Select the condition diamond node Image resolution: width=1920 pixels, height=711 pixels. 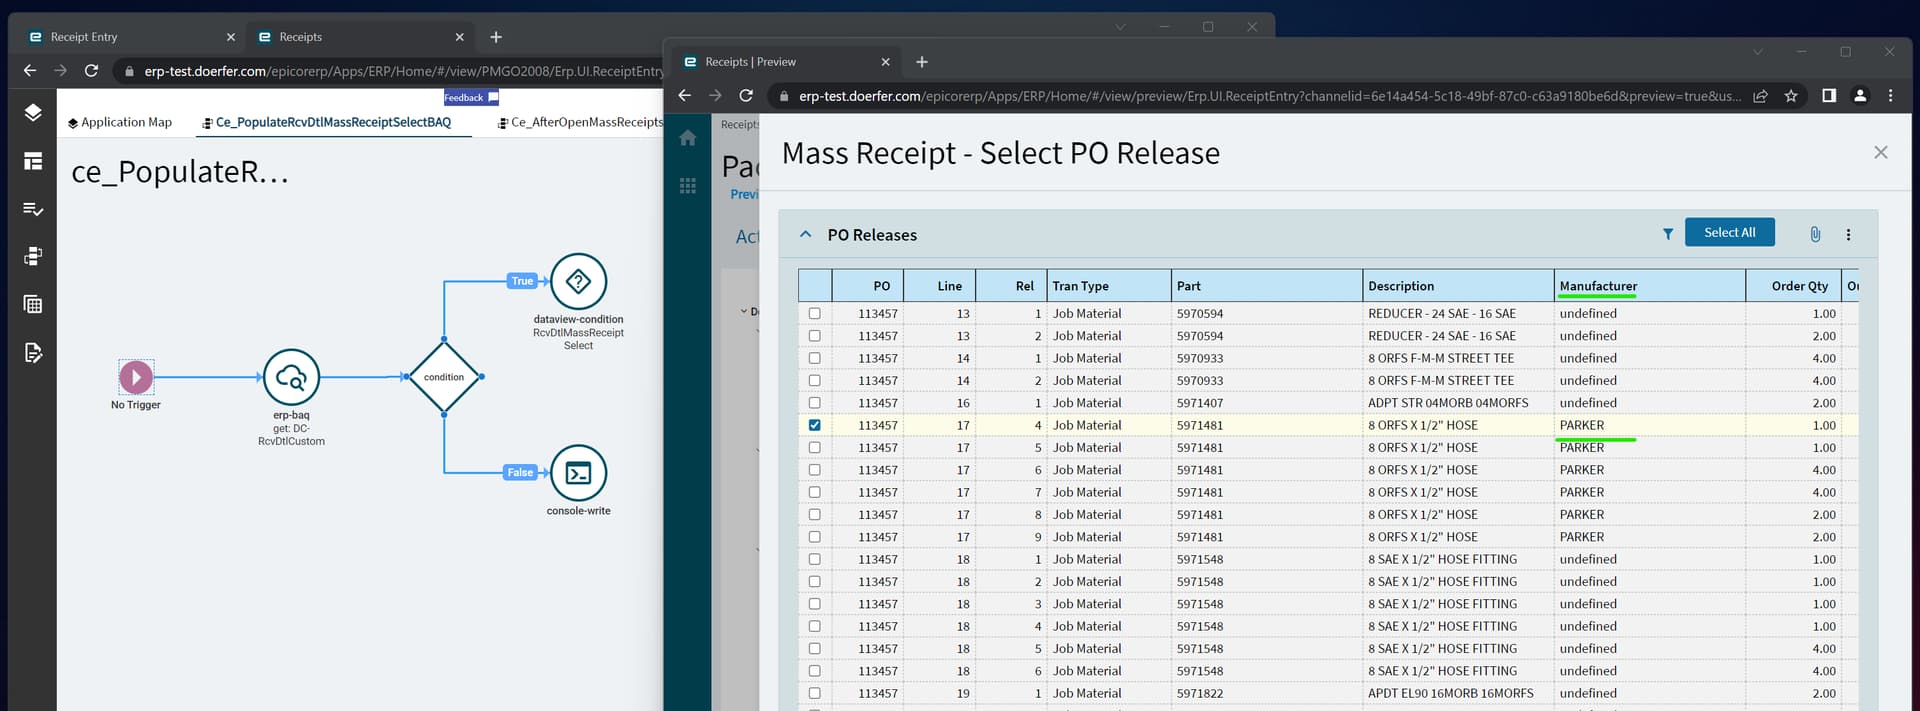pyautogui.click(x=444, y=377)
